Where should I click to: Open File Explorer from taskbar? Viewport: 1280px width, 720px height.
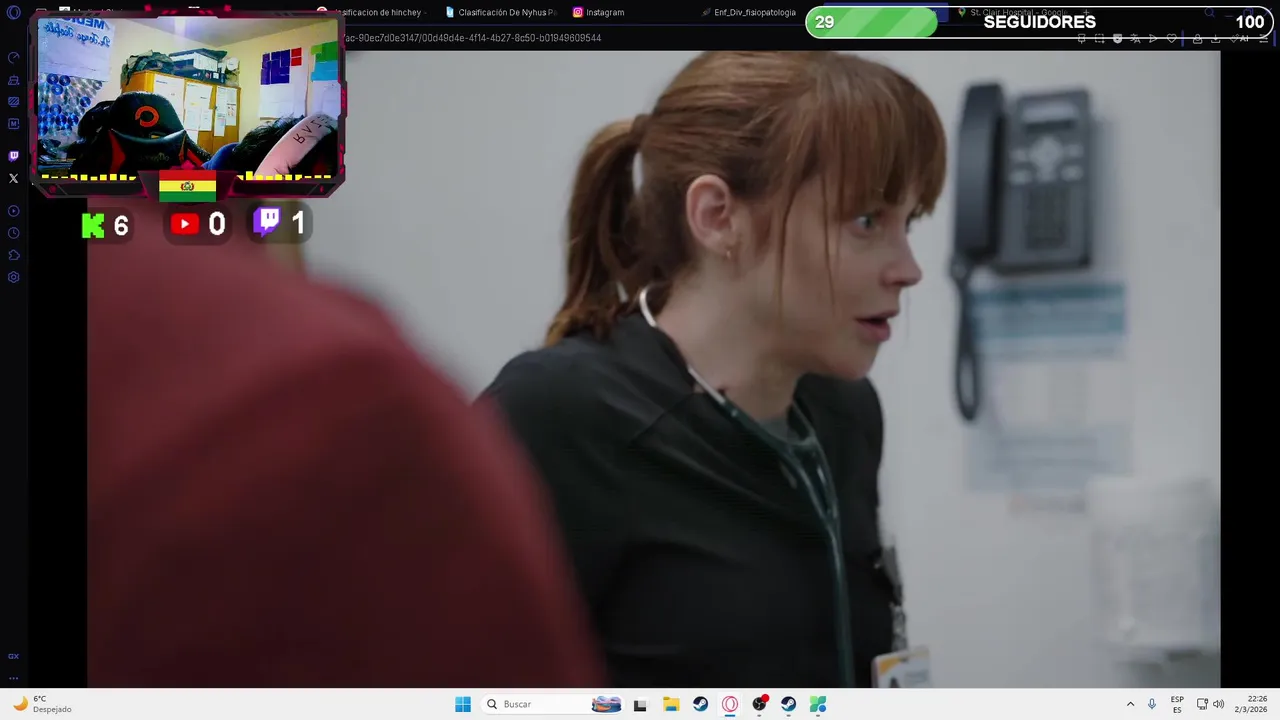(x=671, y=704)
